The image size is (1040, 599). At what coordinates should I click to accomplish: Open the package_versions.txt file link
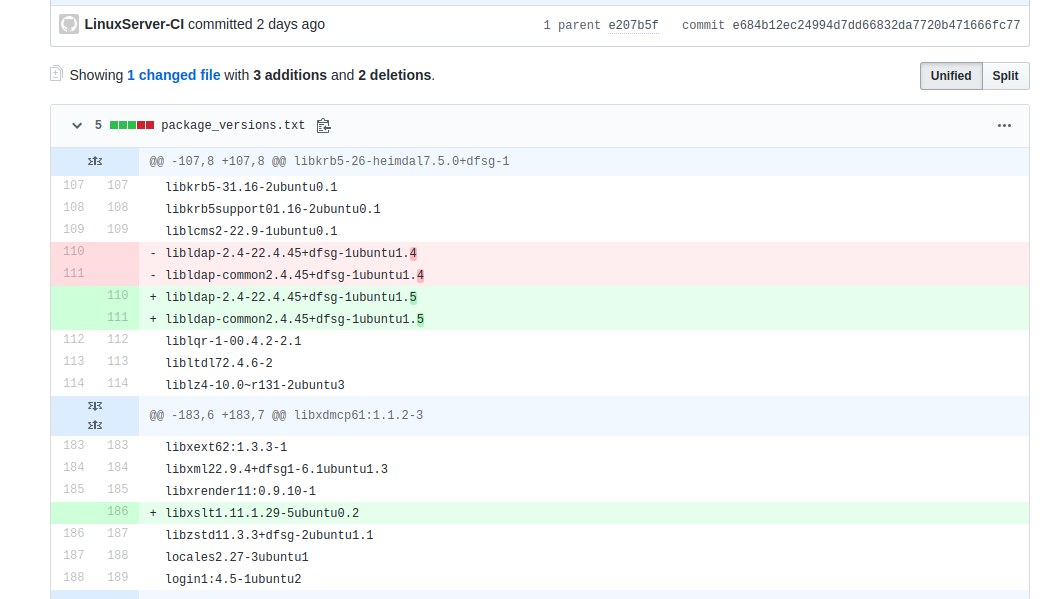[x=233, y=126]
